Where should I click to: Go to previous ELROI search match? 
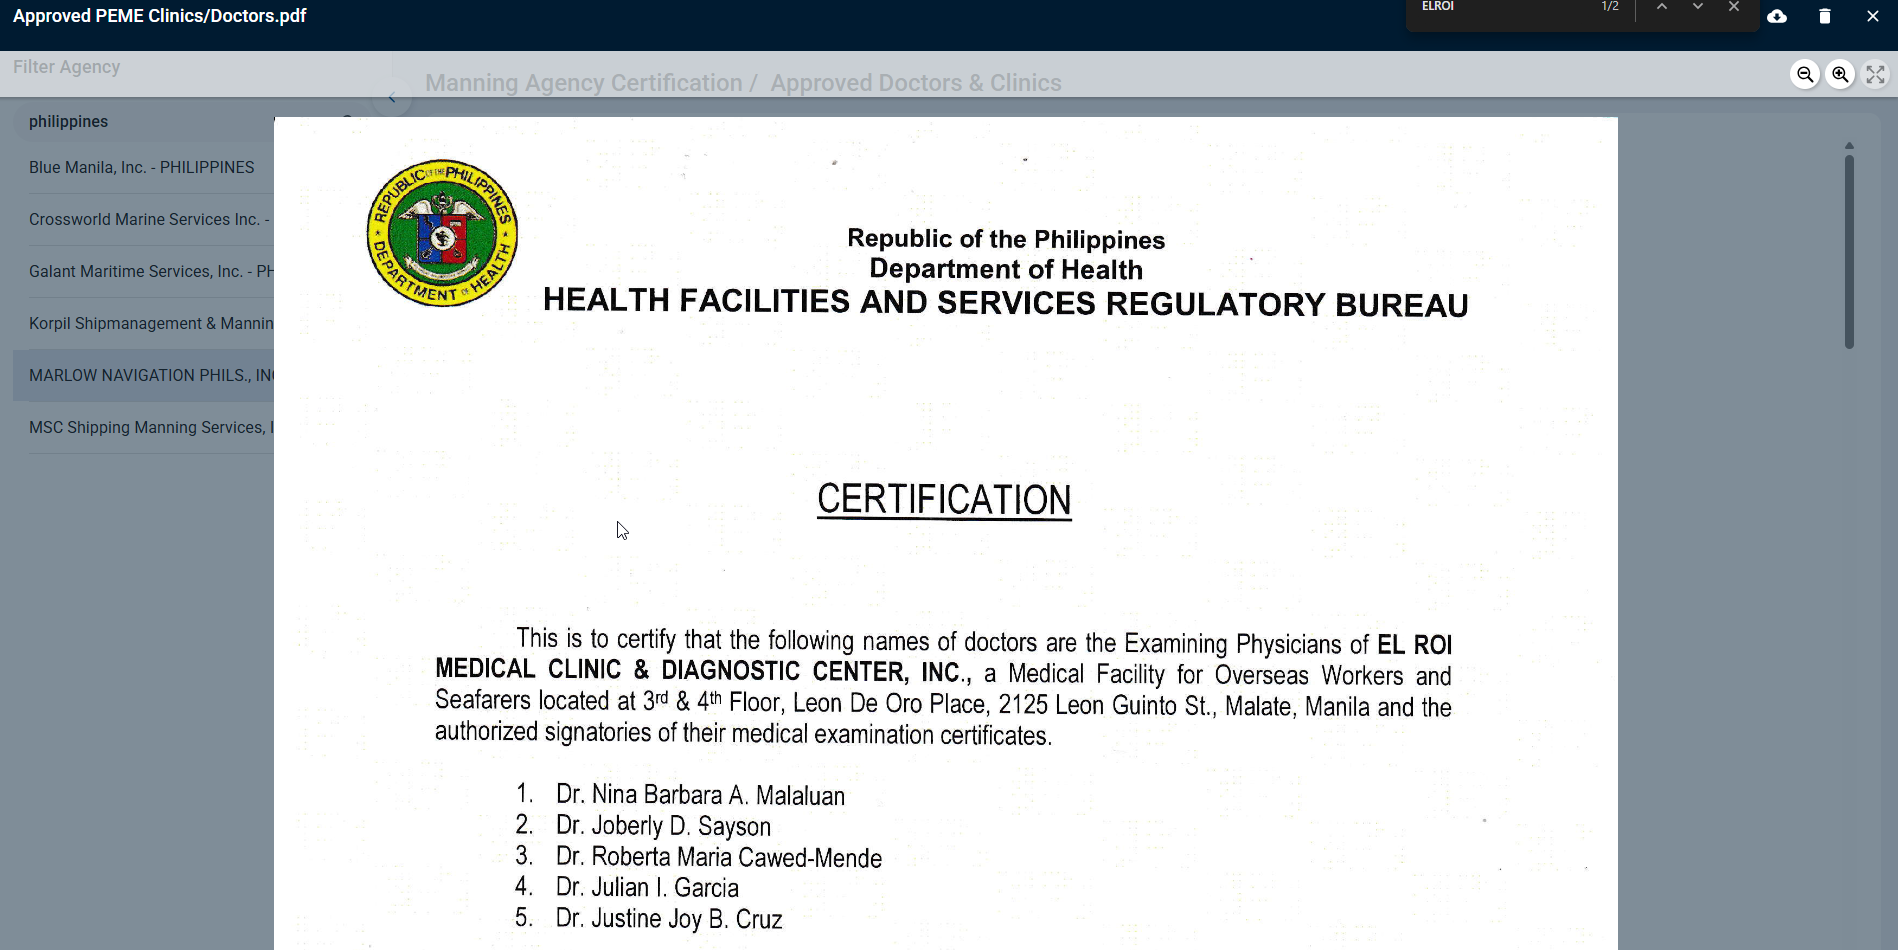click(1662, 6)
